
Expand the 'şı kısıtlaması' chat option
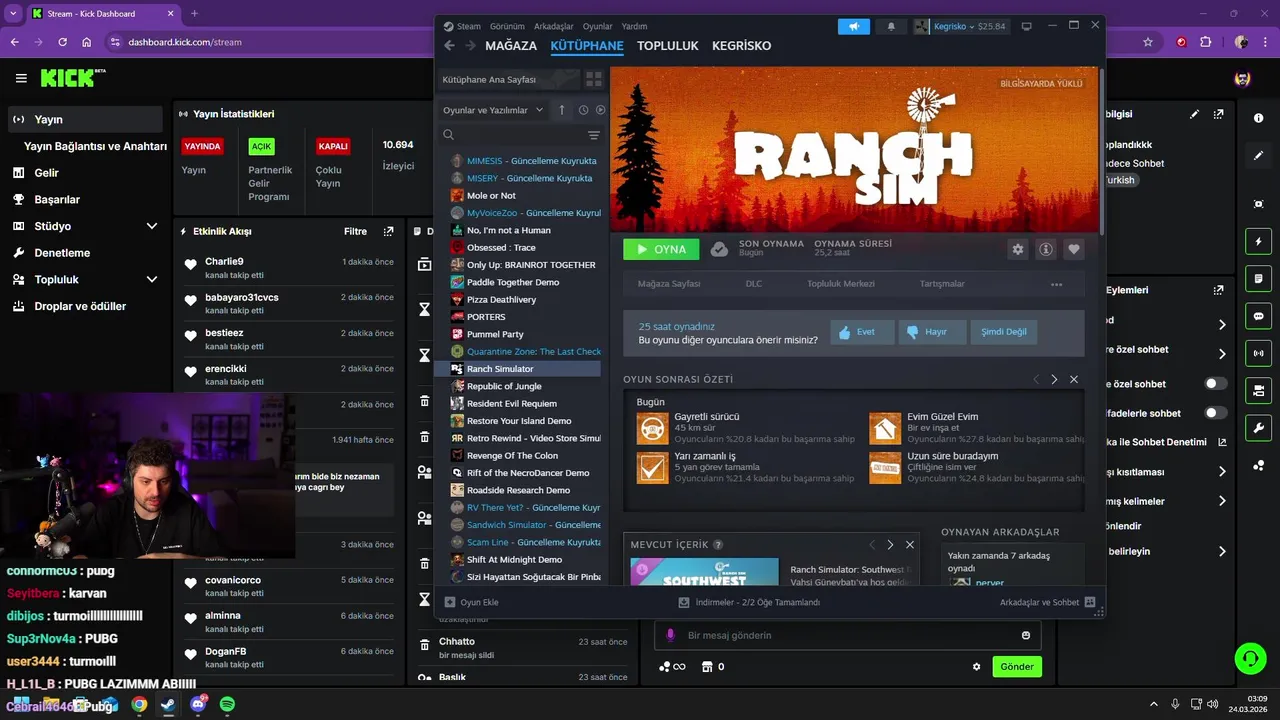pyautogui.click(x=1222, y=472)
